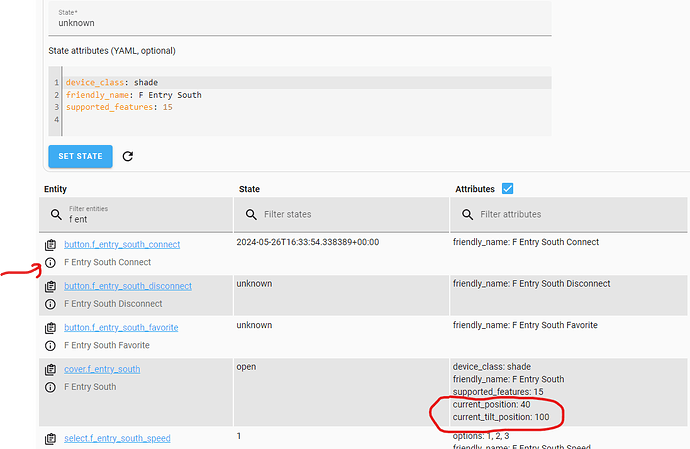
Task: Toggle the Attributes column checkbox
Action: click(507, 188)
